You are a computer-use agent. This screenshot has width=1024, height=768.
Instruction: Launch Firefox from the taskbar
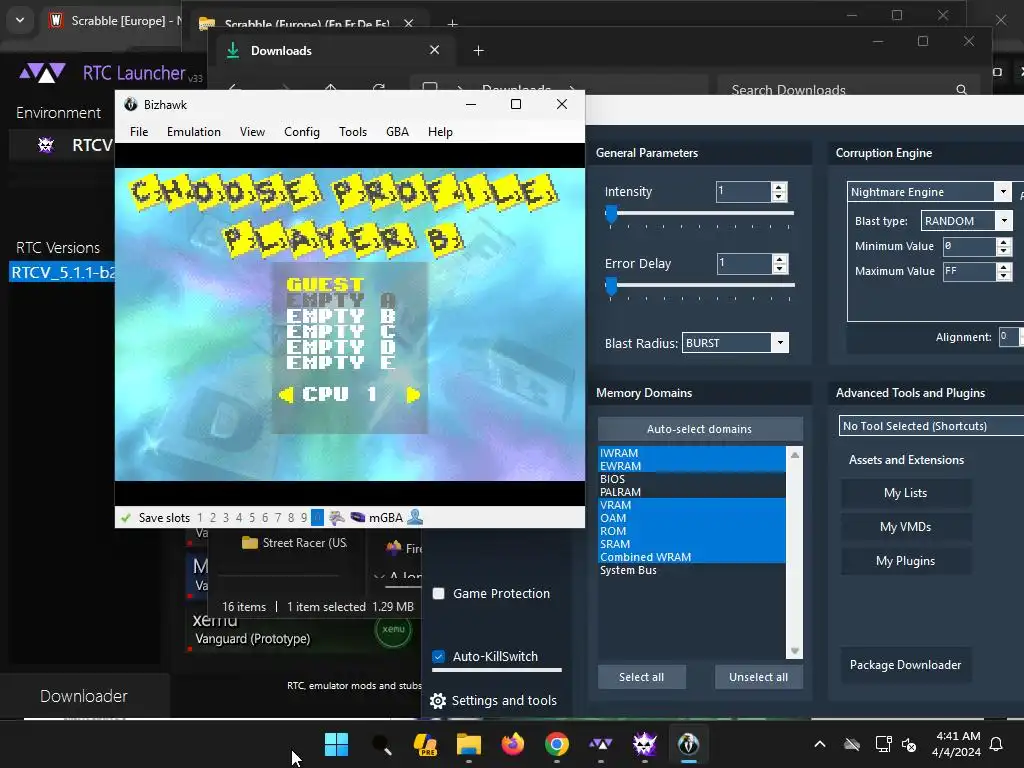click(x=513, y=744)
